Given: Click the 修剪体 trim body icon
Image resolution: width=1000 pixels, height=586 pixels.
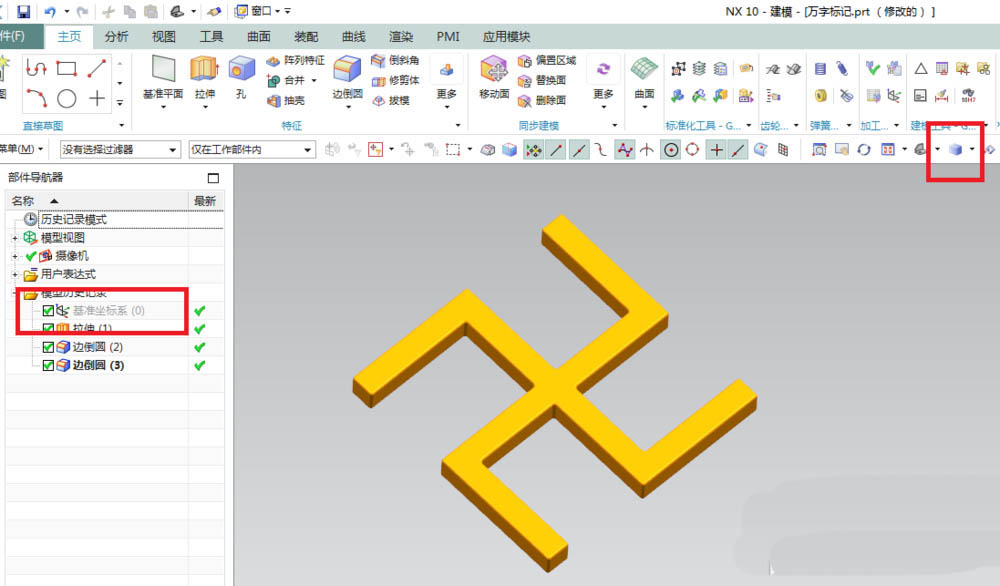Looking at the screenshot, I should click(378, 80).
